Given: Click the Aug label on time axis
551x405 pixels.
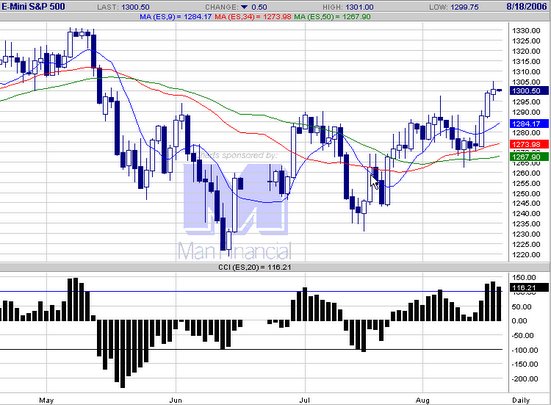Looking at the screenshot, I should tap(422, 400).
